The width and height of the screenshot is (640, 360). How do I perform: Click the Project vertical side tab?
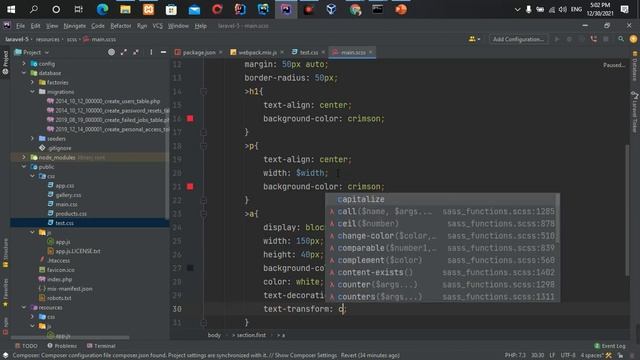point(5,62)
